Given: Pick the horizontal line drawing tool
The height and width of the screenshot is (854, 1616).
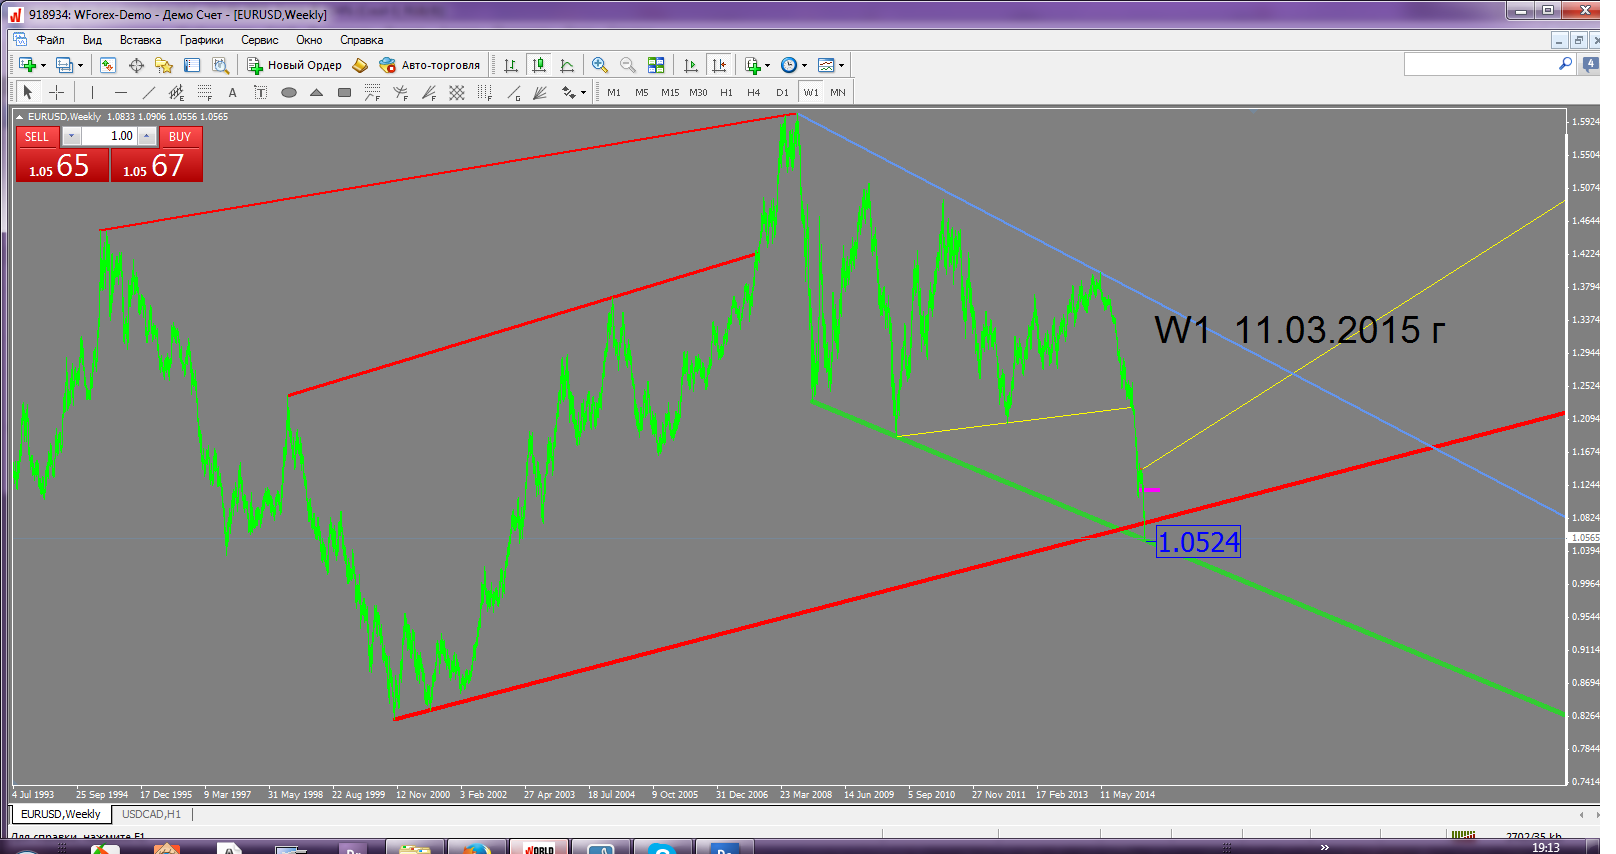Looking at the screenshot, I should click(x=121, y=92).
